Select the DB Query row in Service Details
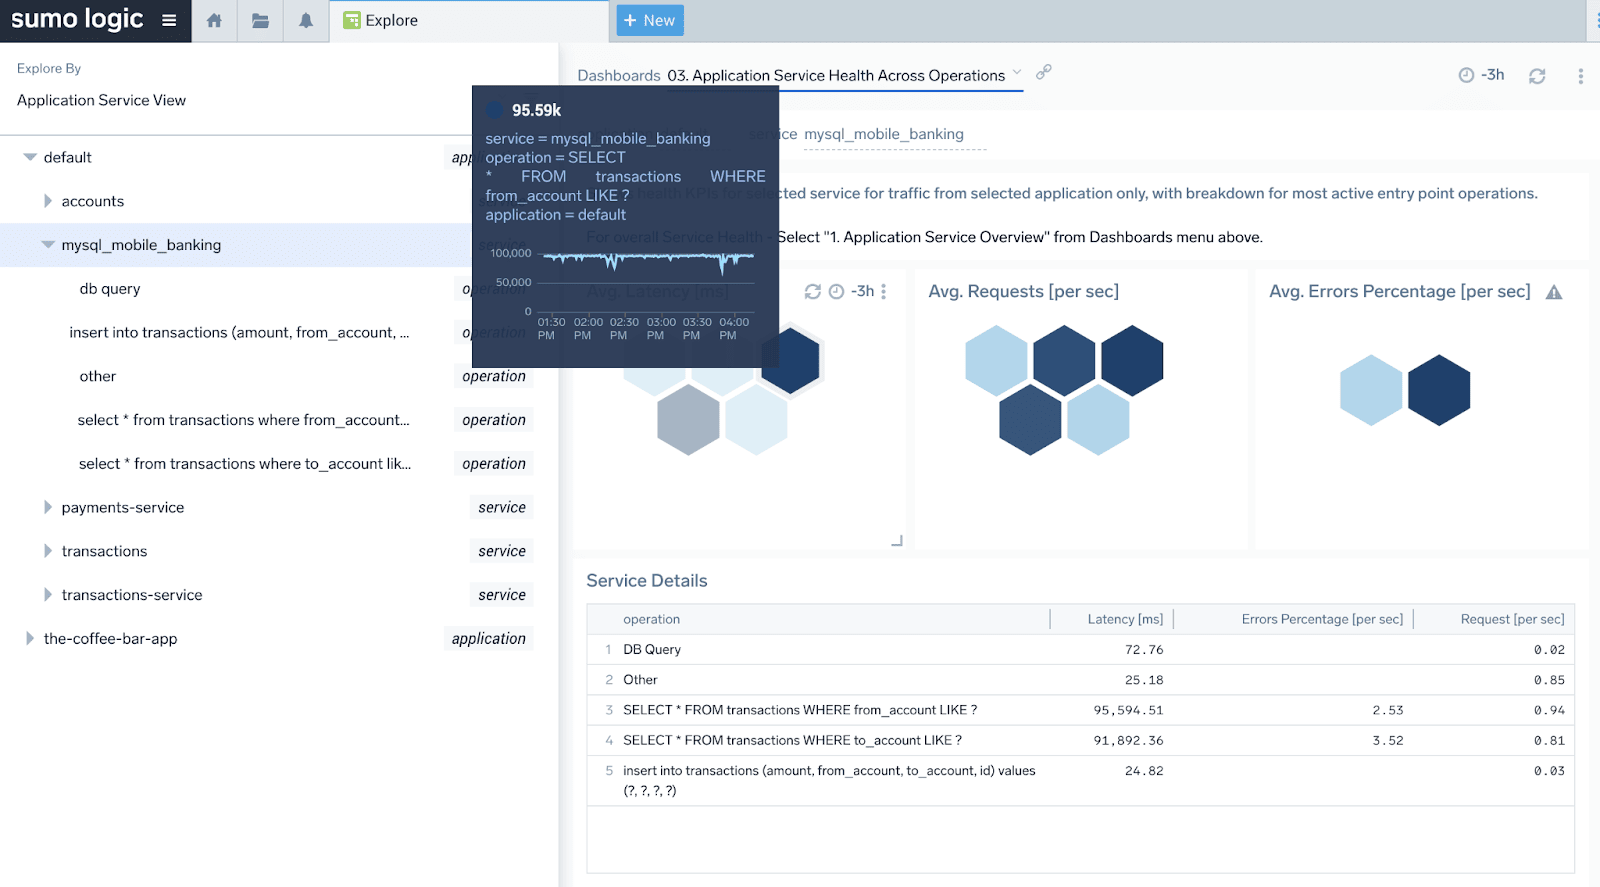1600x887 pixels. pyautogui.click(x=1080, y=650)
